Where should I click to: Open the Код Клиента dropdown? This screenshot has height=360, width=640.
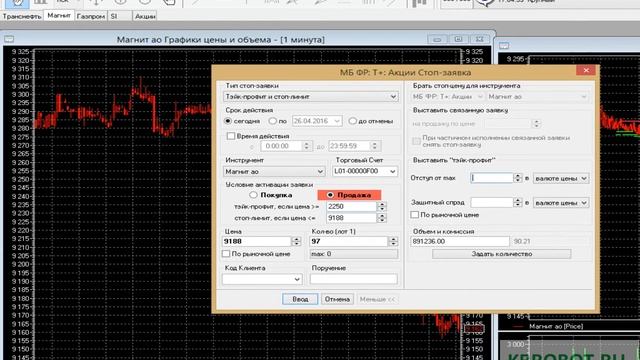(x=262, y=279)
